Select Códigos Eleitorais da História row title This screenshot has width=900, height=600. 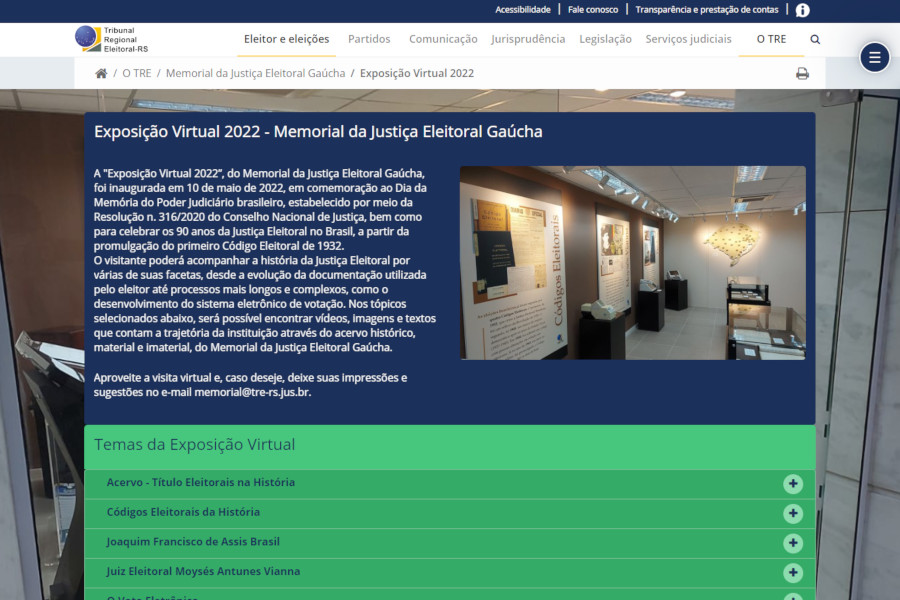tap(183, 512)
